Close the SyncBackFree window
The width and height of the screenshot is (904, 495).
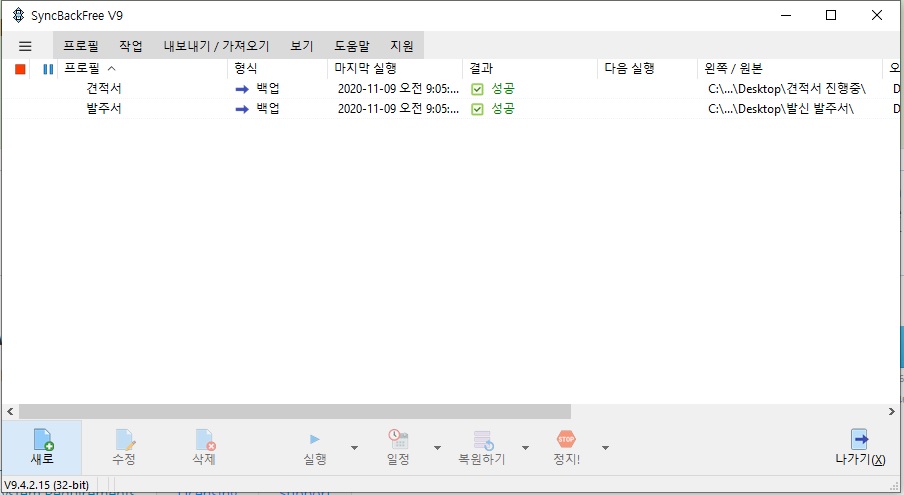(x=877, y=15)
